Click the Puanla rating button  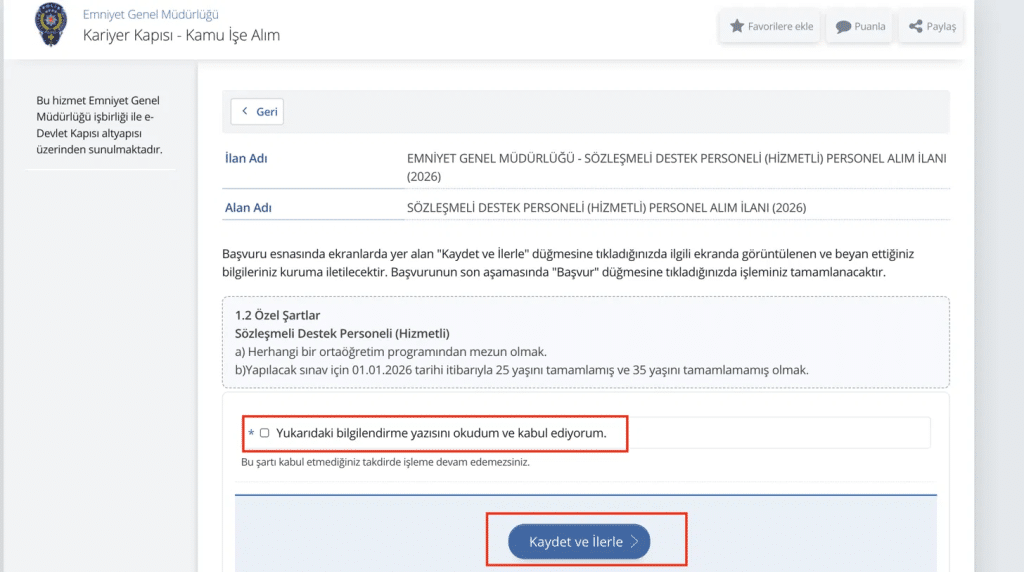[x=860, y=26]
